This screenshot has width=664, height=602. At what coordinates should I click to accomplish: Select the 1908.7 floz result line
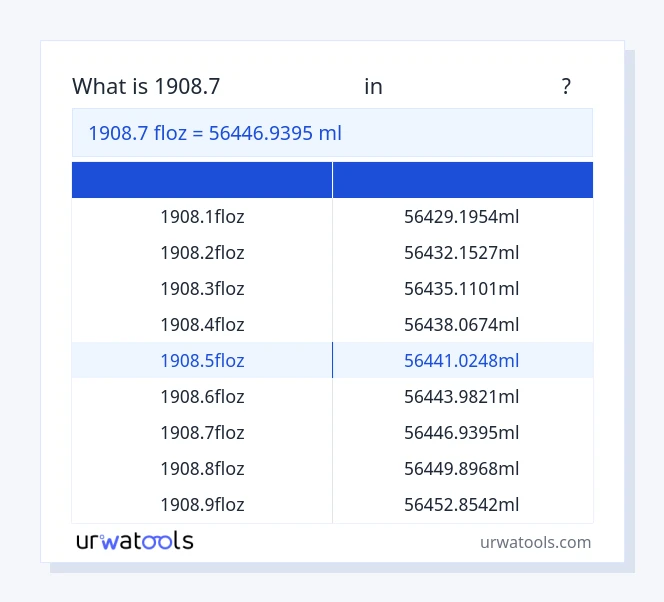pyautogui.click(x=215, y=133)
